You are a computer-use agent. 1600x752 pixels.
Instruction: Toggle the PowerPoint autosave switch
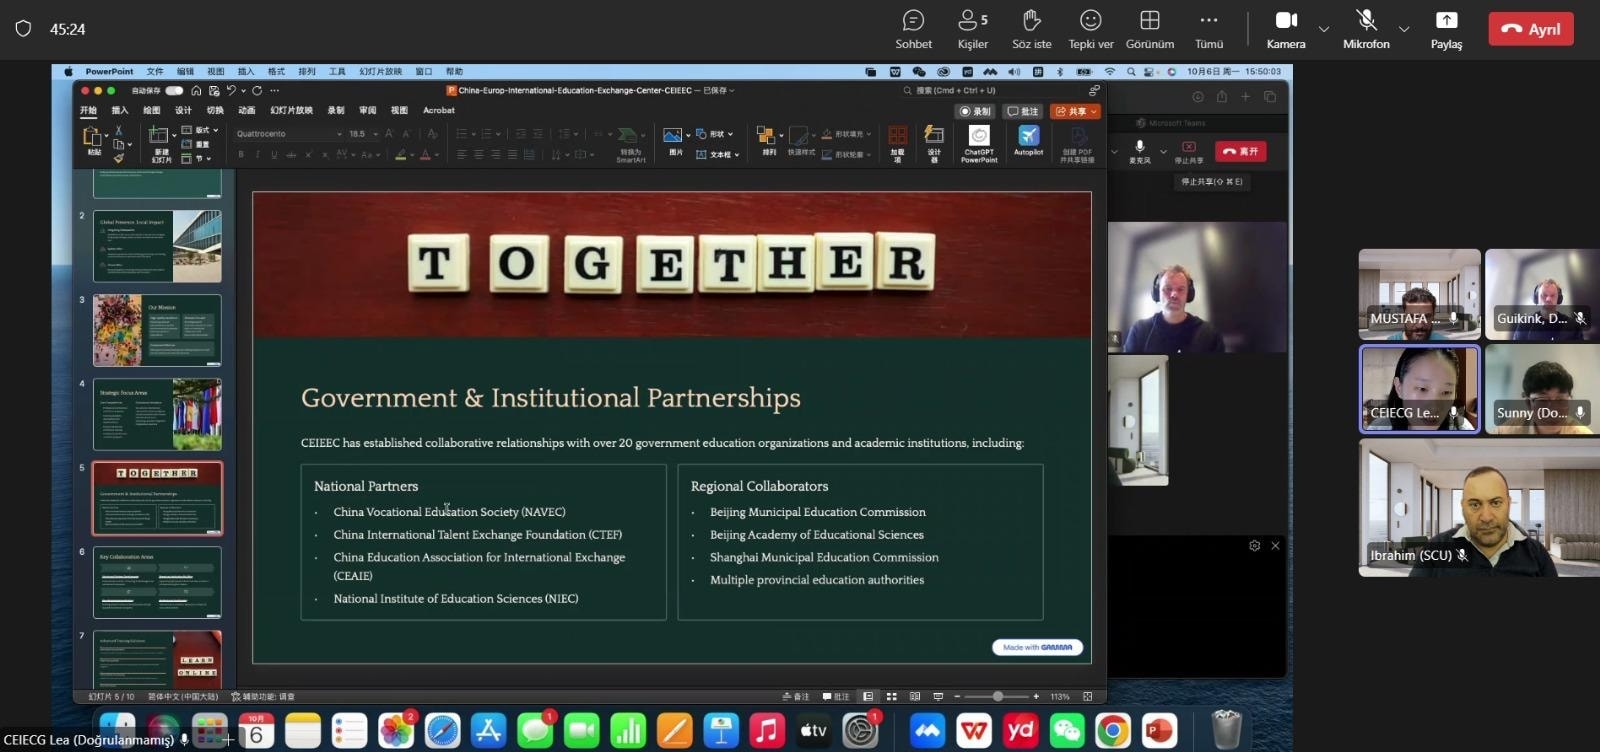coord(174,90)
